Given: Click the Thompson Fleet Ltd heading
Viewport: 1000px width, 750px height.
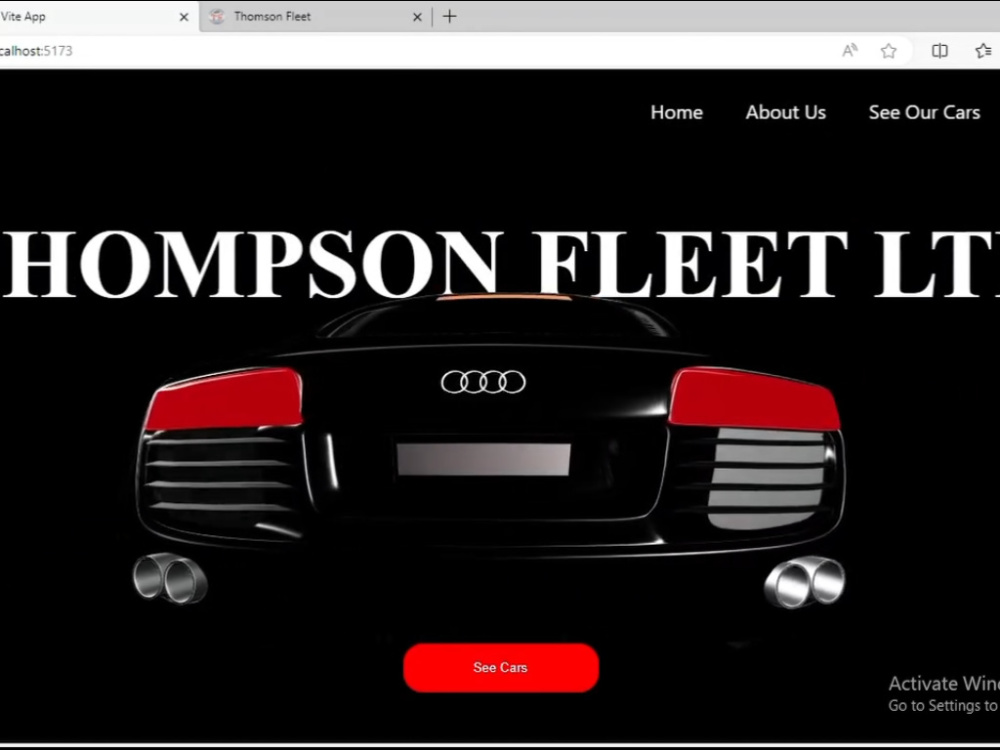Looking at the screenshot, I should (500, 265).
